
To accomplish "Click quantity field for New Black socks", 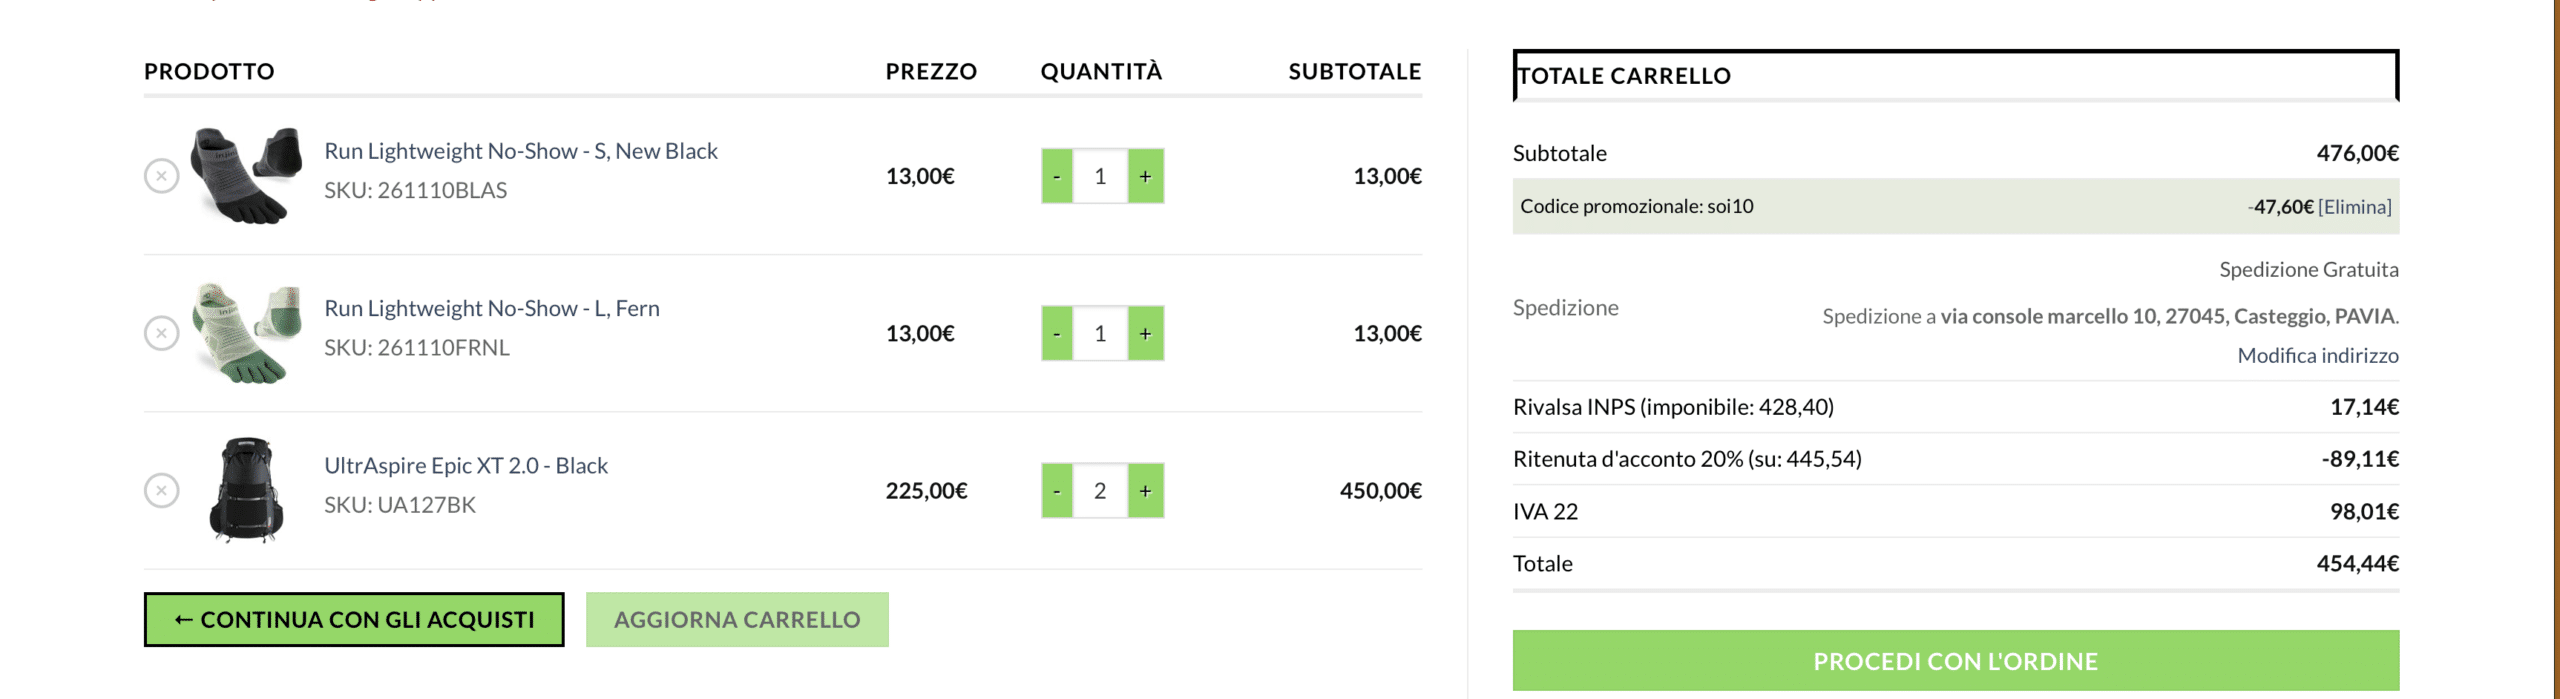I will (x=1100, y=176).
